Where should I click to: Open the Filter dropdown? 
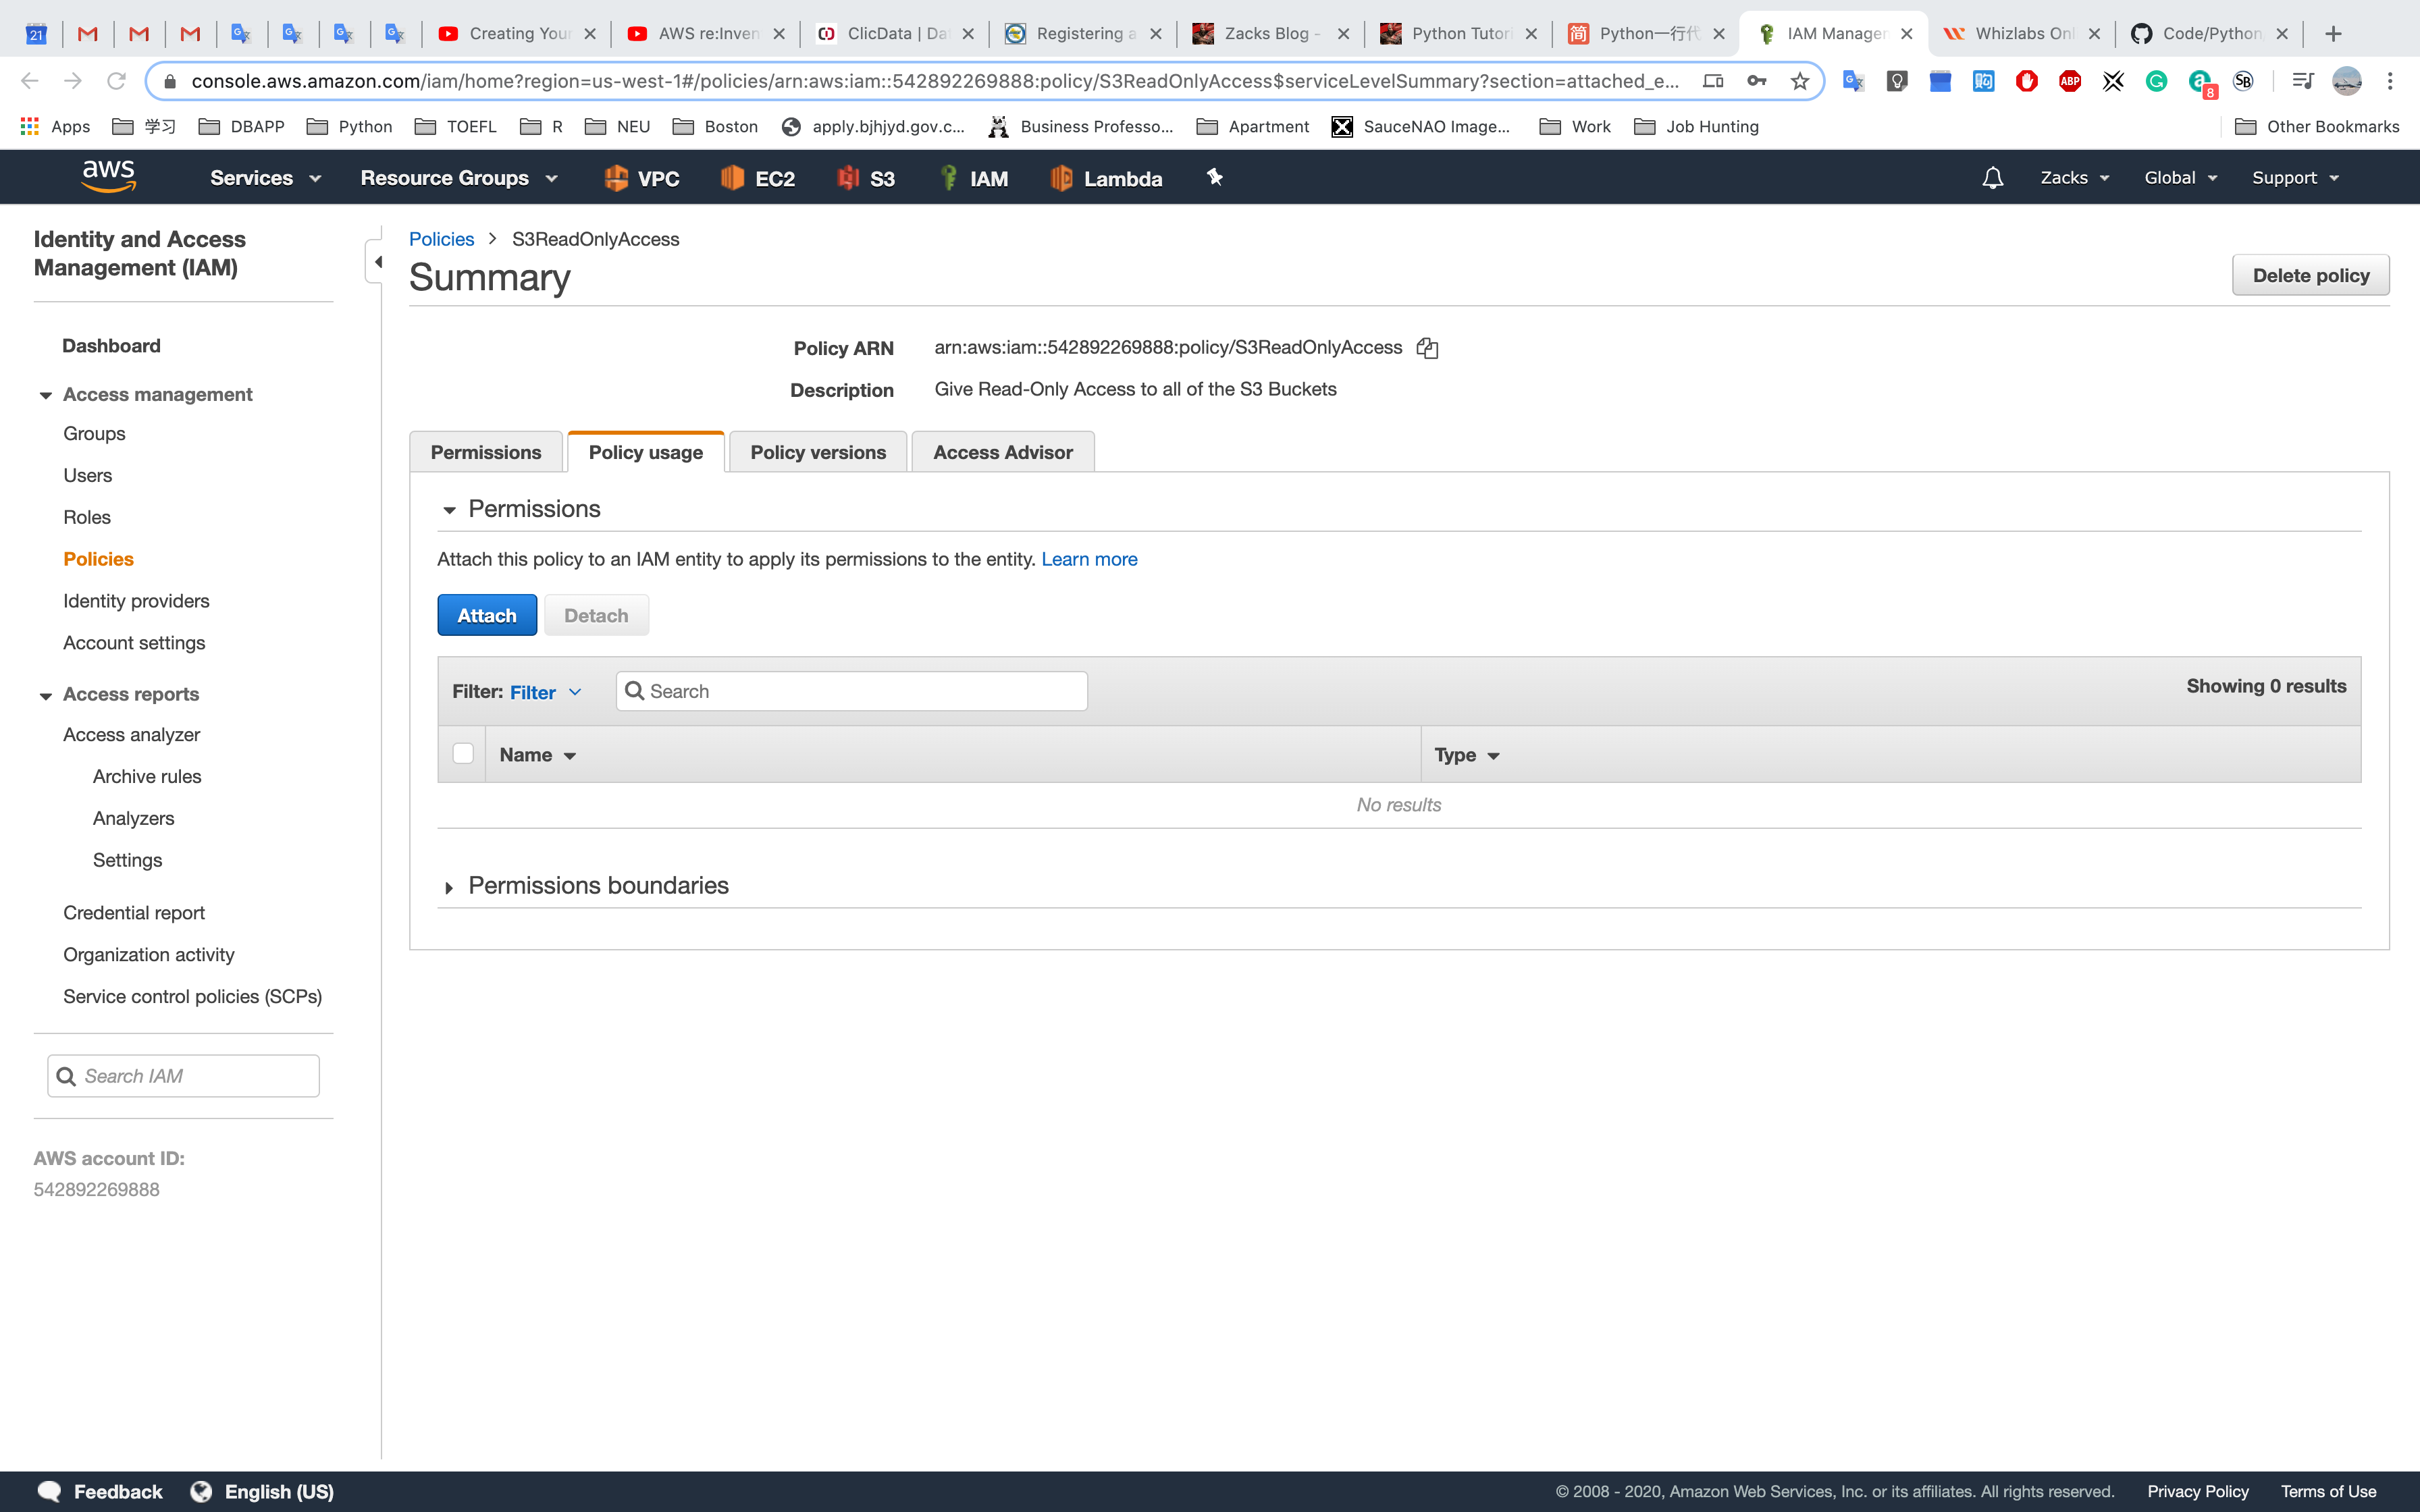(x=545, y=692)
